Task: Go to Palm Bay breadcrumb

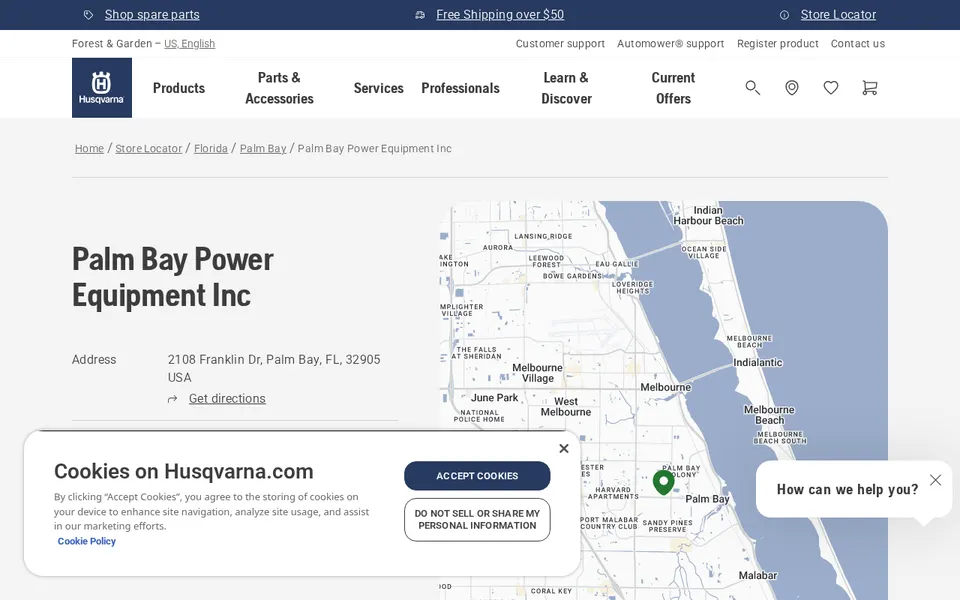Action: coord(263,148)
